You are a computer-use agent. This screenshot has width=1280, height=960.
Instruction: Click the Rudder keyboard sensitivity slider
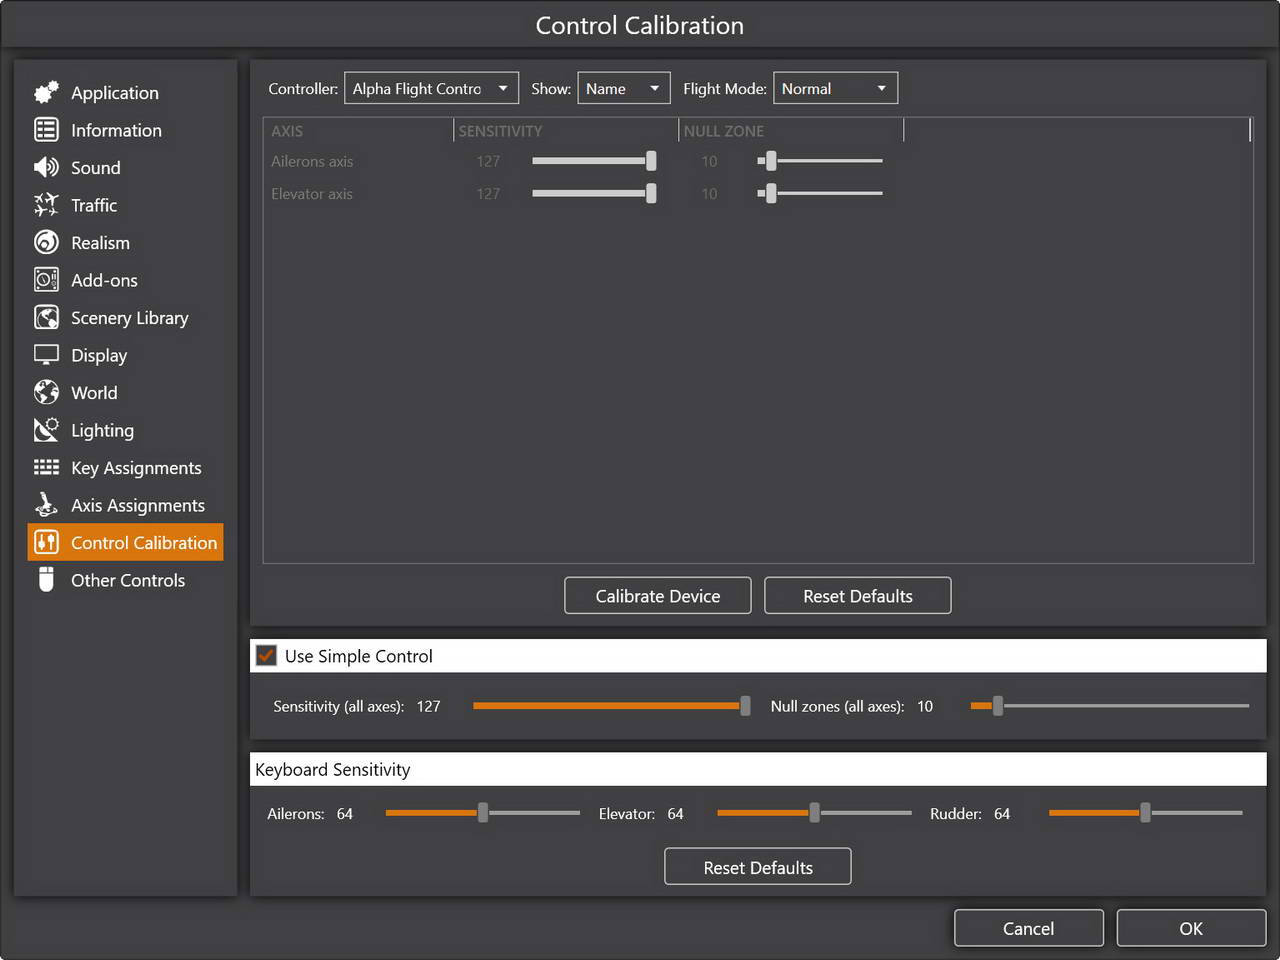1145,813
